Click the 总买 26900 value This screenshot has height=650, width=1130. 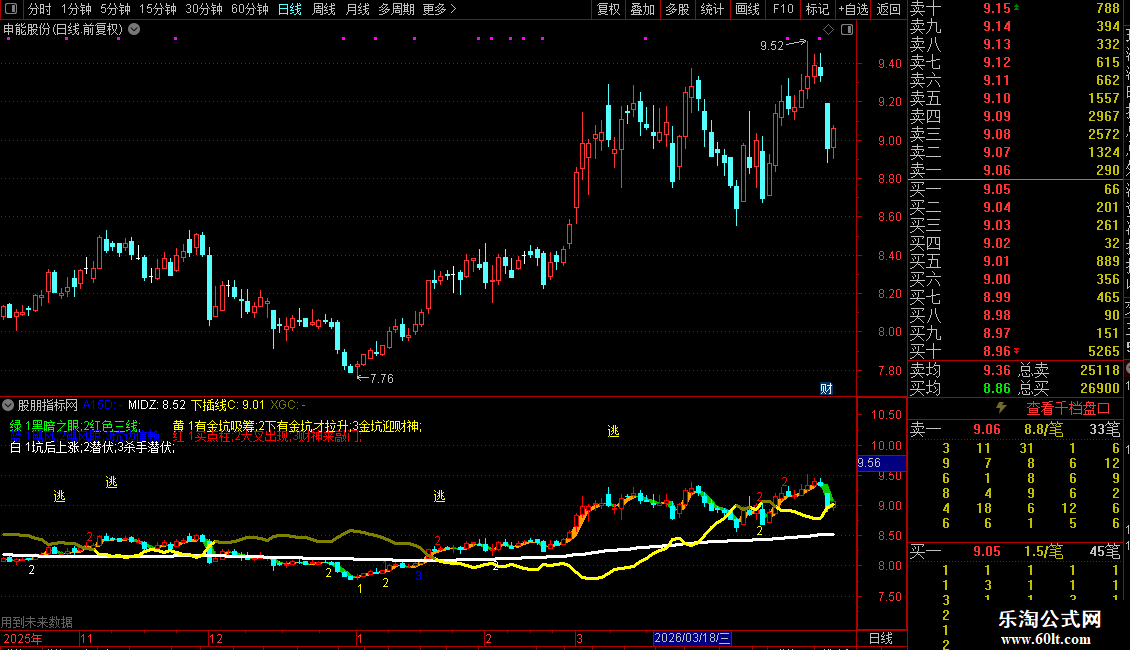1100,388
